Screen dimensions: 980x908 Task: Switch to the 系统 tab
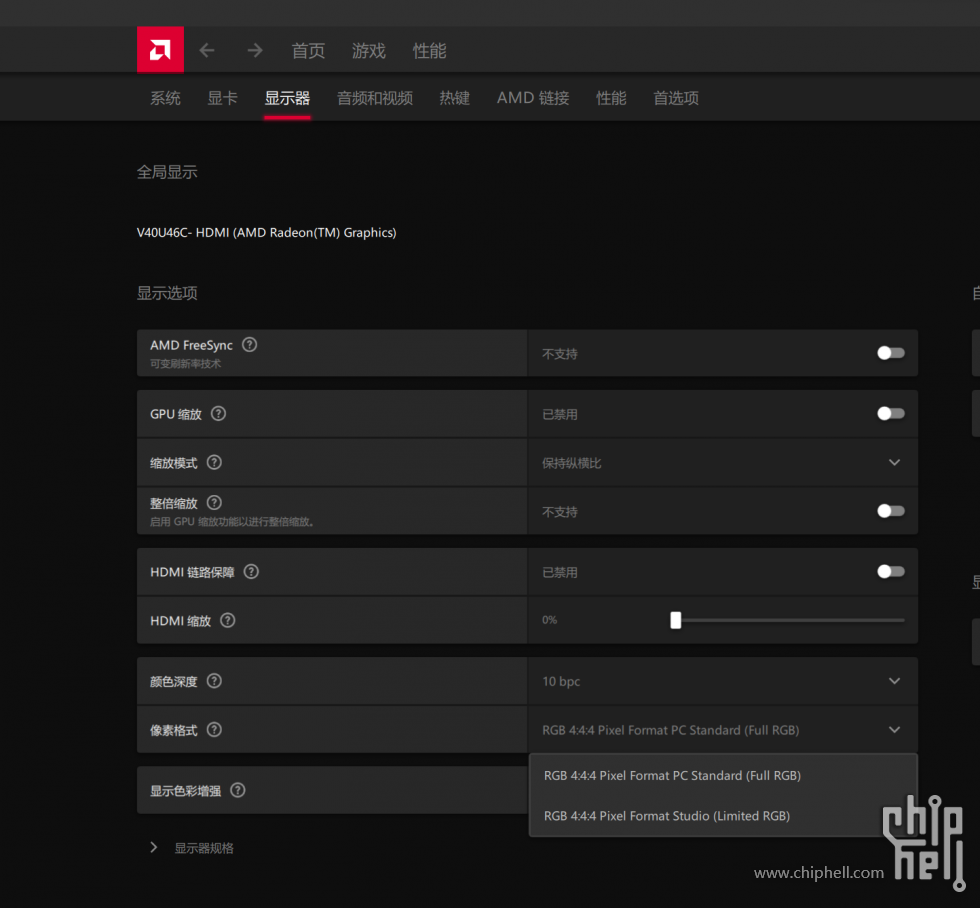tap(165, 98)
